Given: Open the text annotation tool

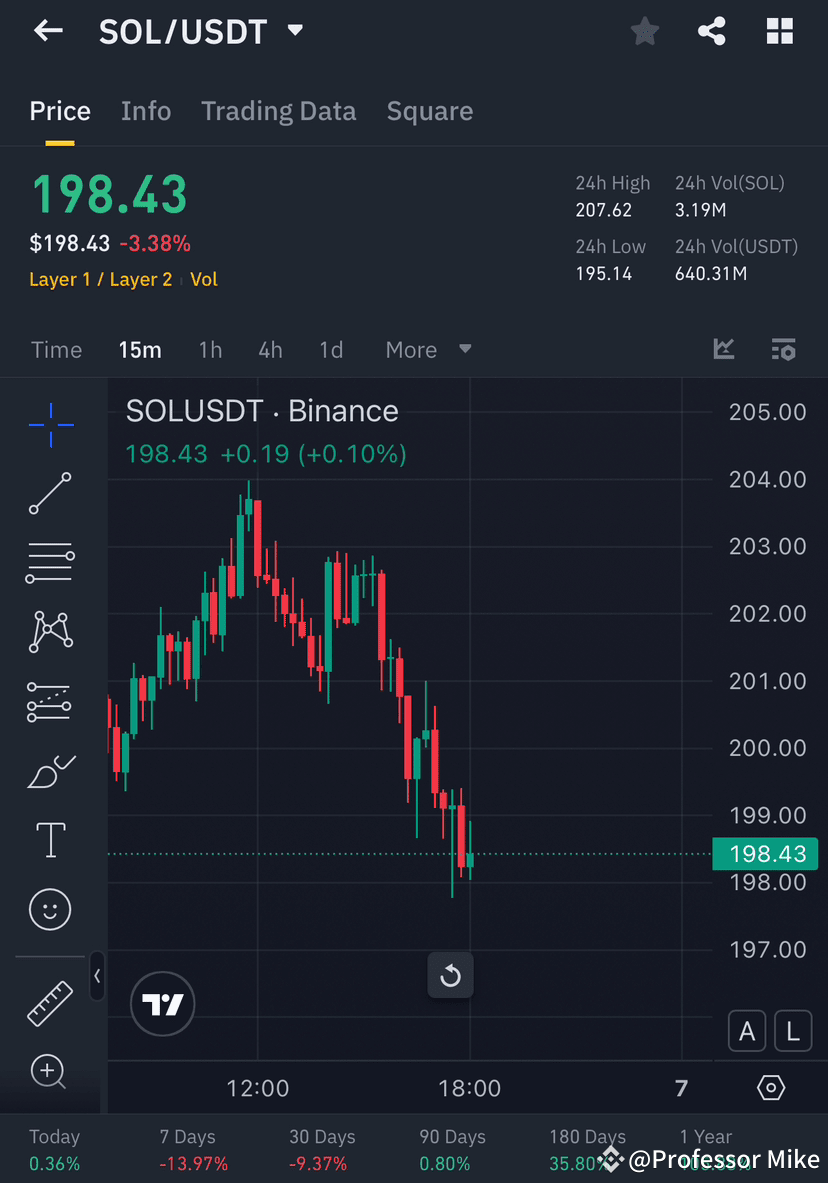Looking at the screenshot, I should coord(50,840).
